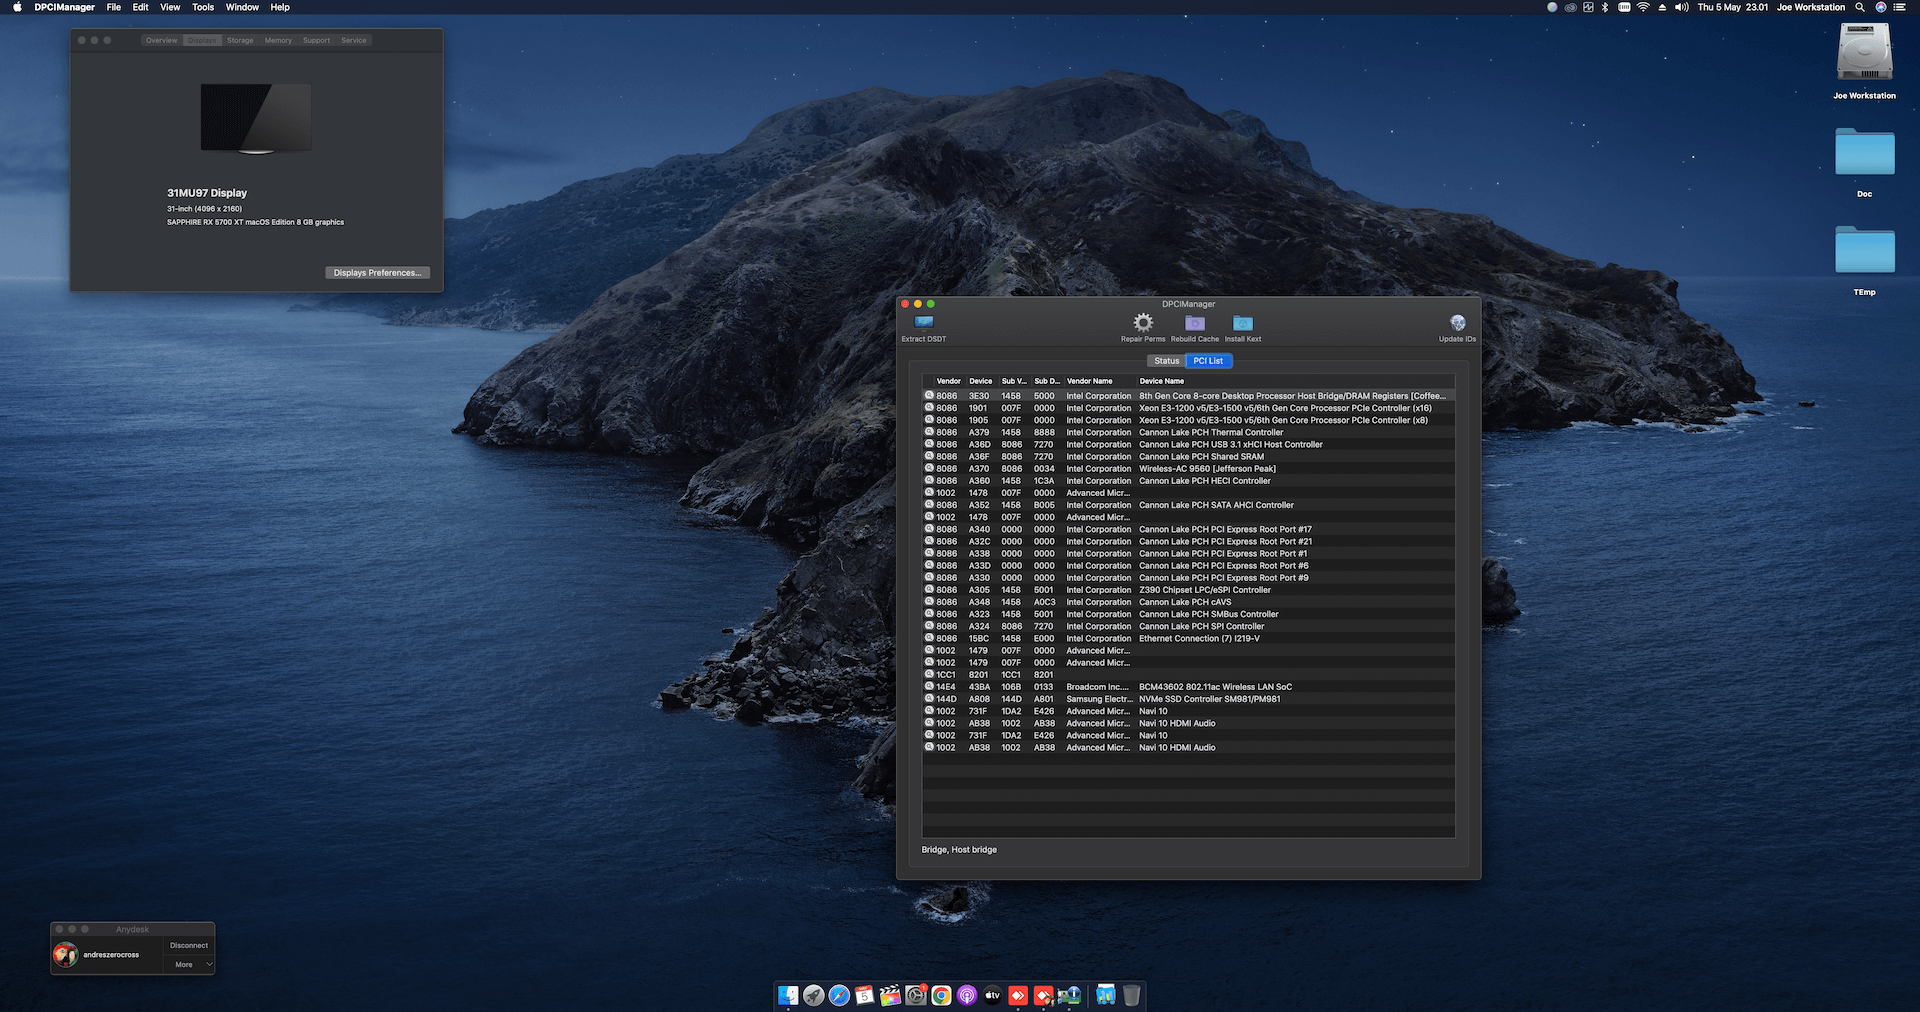Open Google Chrome from the Dock
The image size is (1920, 1012).
click(x=941, y=995)
